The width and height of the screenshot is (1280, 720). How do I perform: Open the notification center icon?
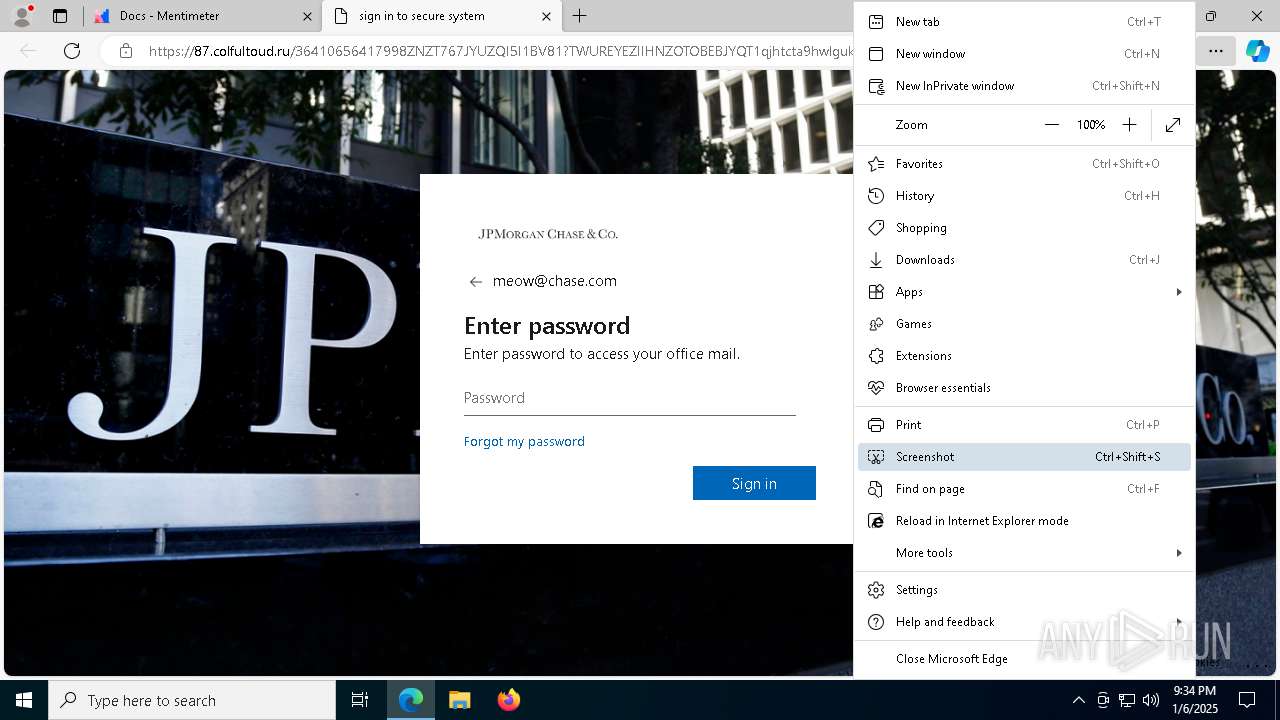click(1247, 700)
